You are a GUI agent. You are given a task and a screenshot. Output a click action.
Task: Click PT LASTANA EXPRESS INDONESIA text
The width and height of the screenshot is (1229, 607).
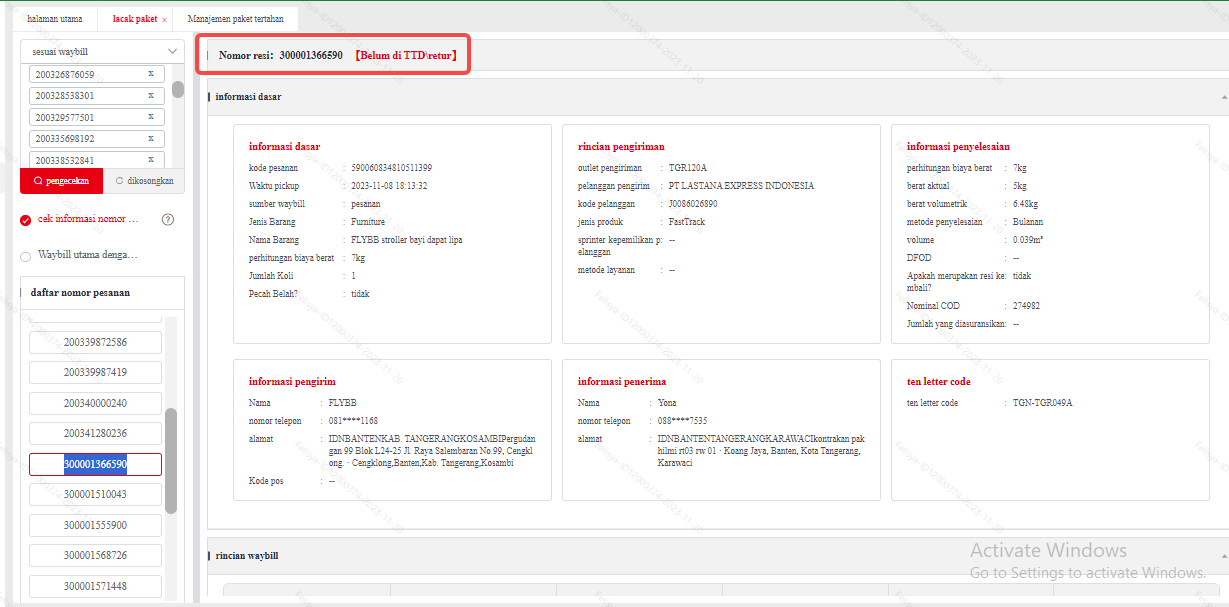(741, 186)
